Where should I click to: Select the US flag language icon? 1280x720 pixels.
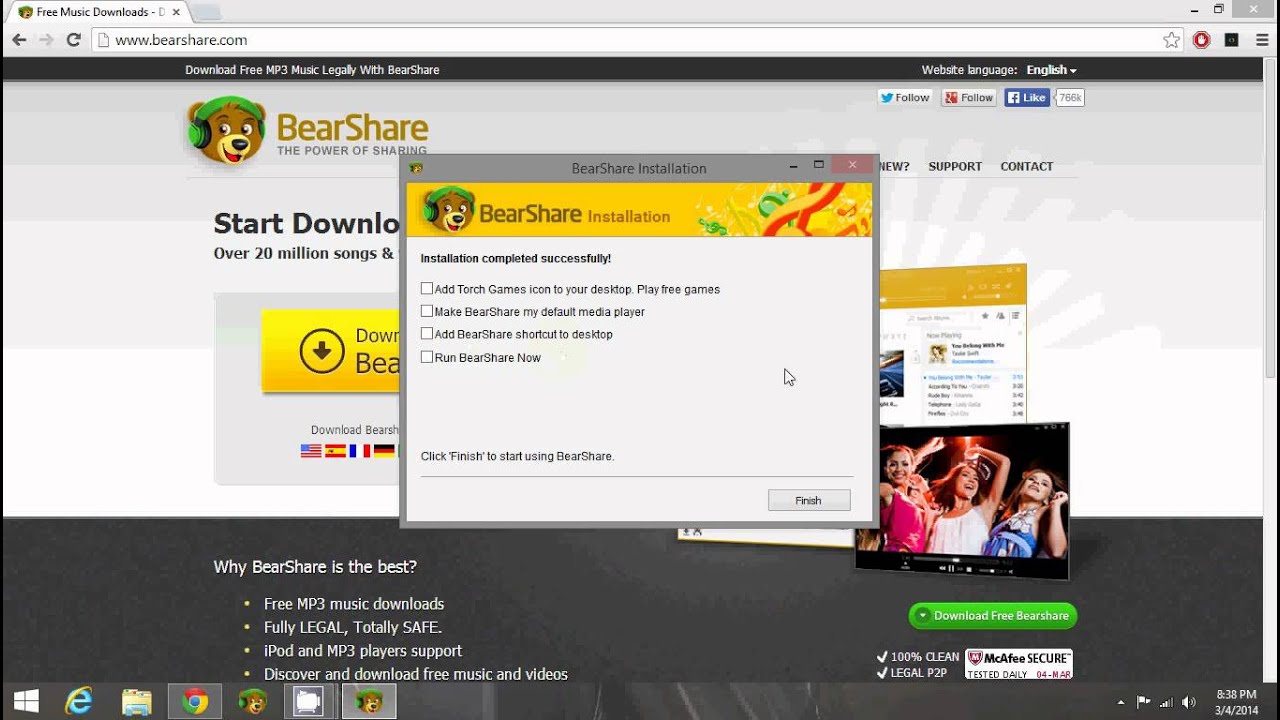pyautogui.click(x=311, y=451)
